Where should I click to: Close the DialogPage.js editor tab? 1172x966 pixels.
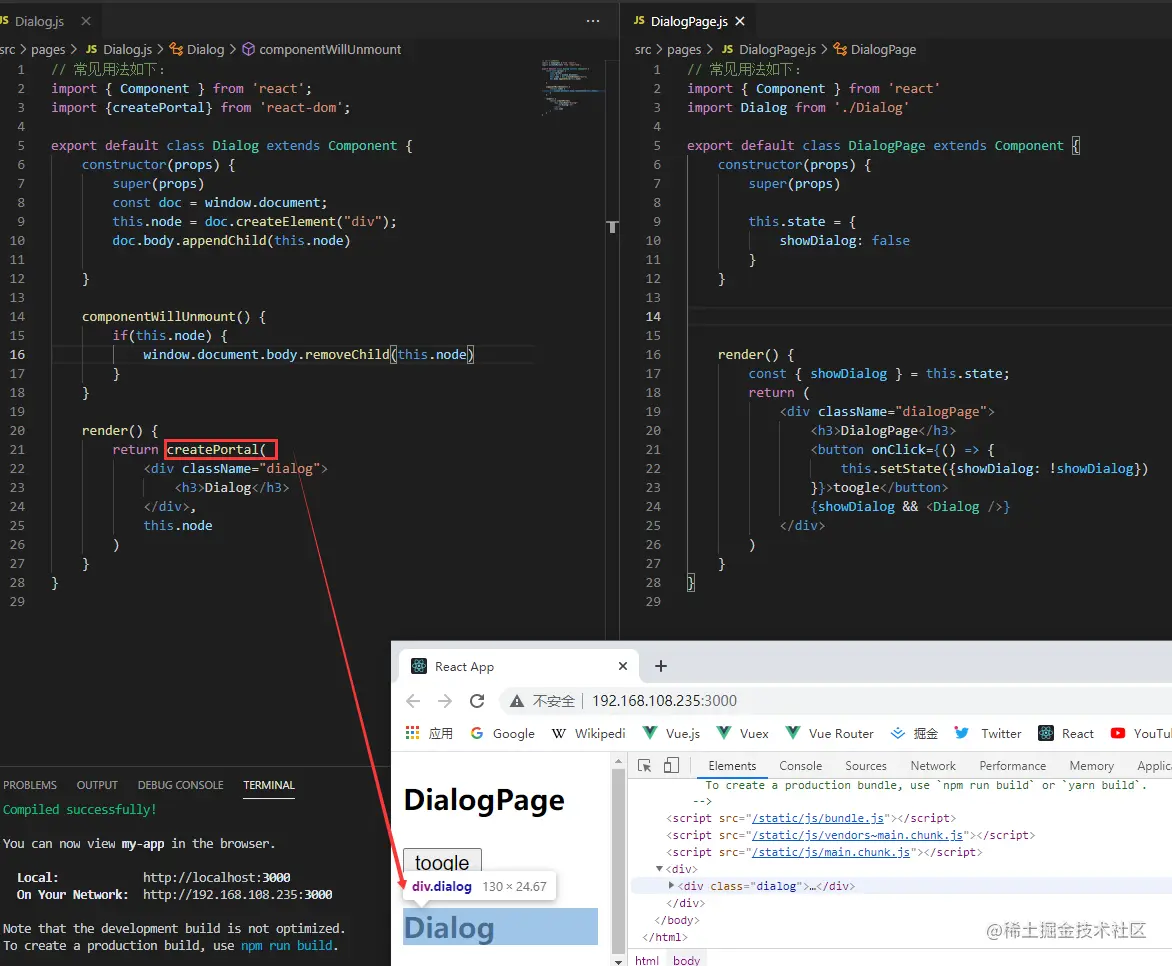[x=740, y=21]
